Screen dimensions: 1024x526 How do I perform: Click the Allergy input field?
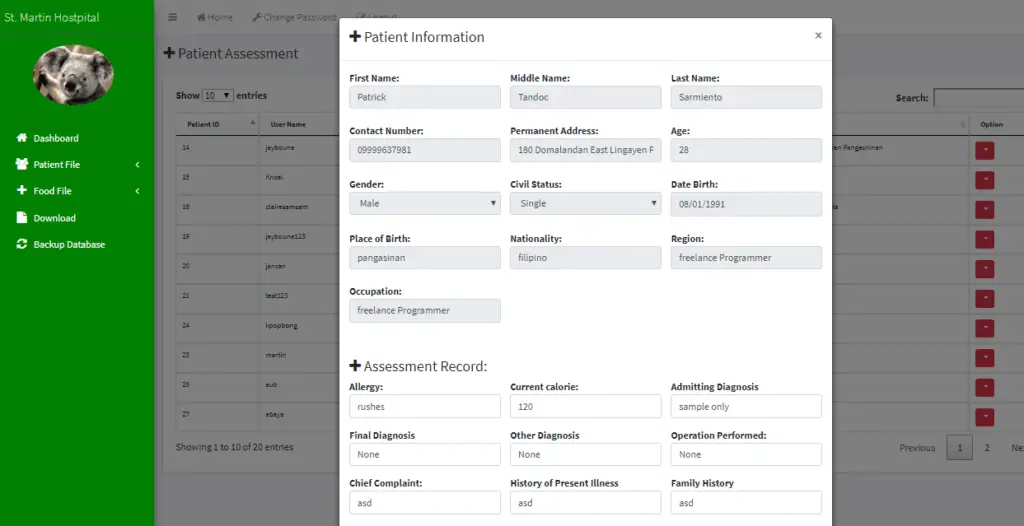(x=425, y=406)
